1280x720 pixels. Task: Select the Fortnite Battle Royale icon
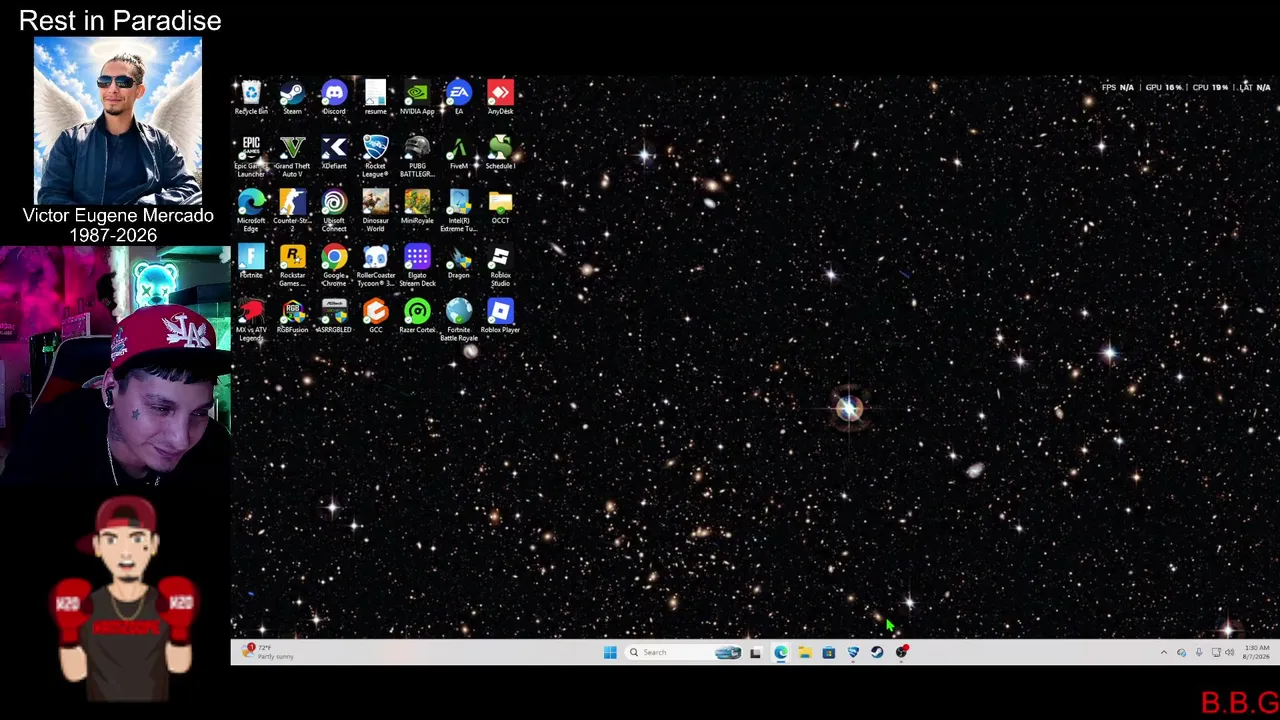click(459, 321)
